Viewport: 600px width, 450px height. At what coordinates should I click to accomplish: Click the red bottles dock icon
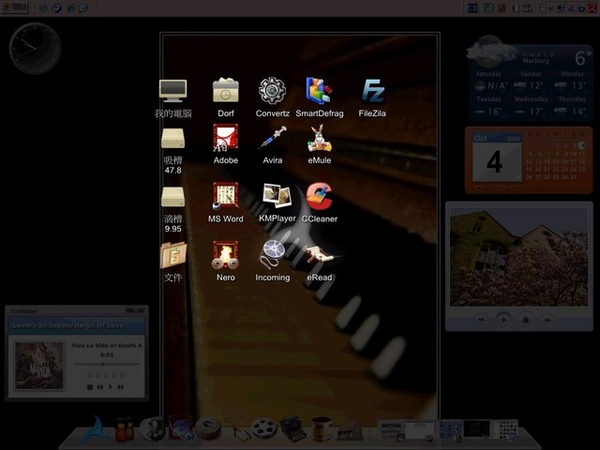(x=124, y=429)
